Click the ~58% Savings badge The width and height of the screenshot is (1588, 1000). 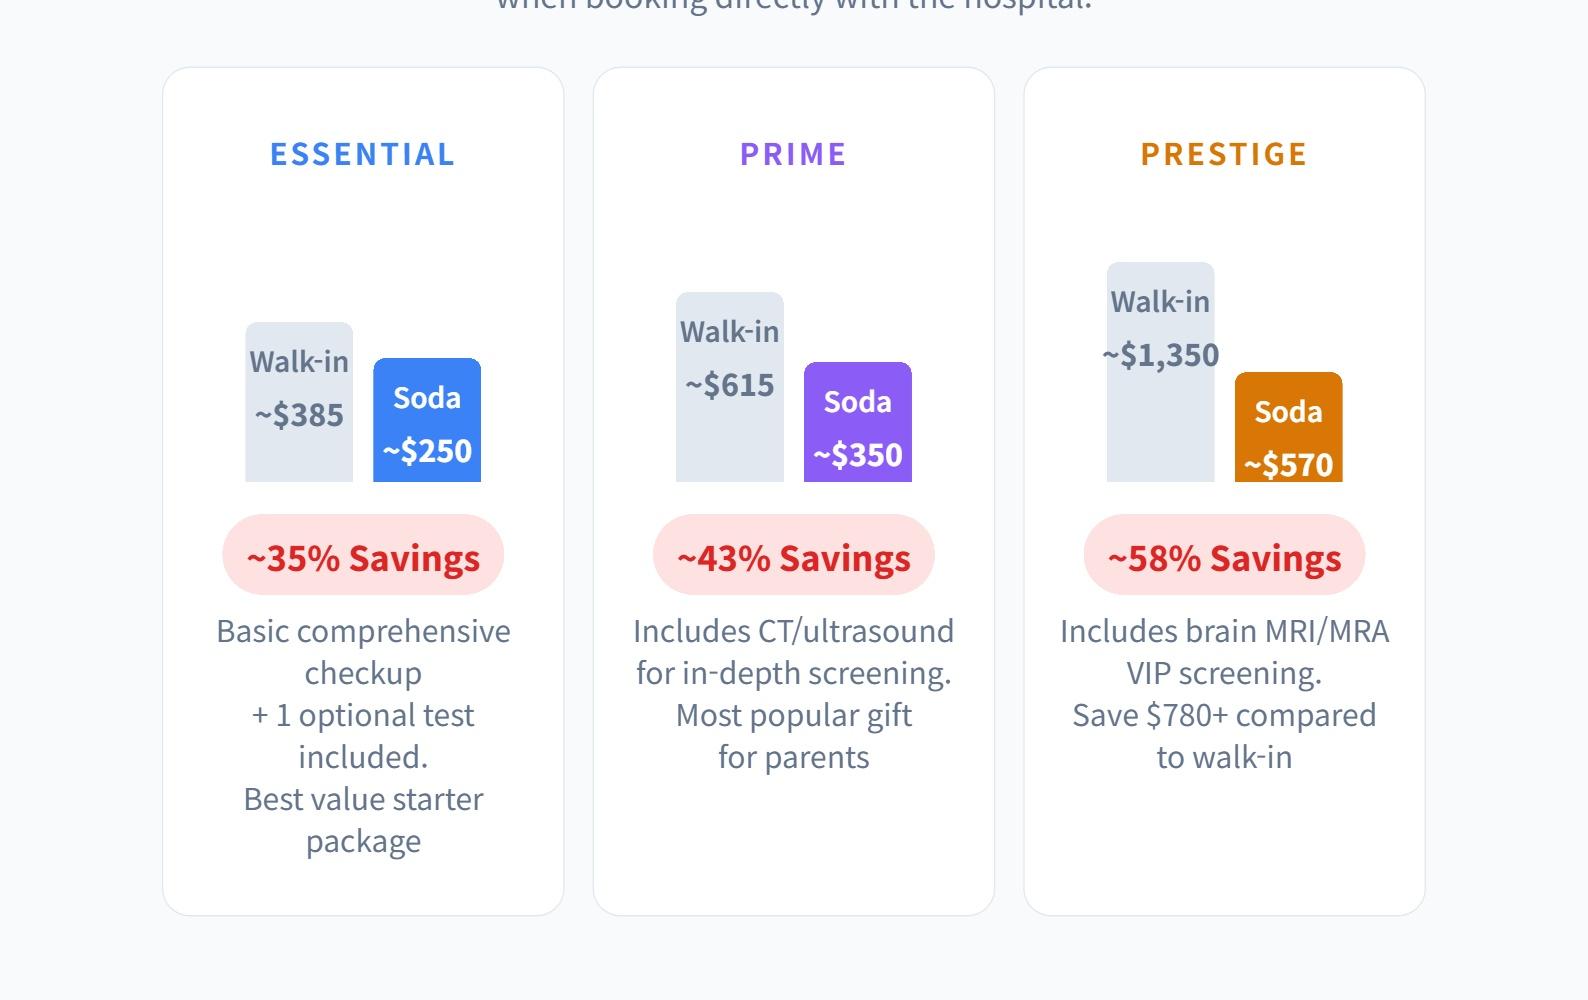tap(1224, 556)
